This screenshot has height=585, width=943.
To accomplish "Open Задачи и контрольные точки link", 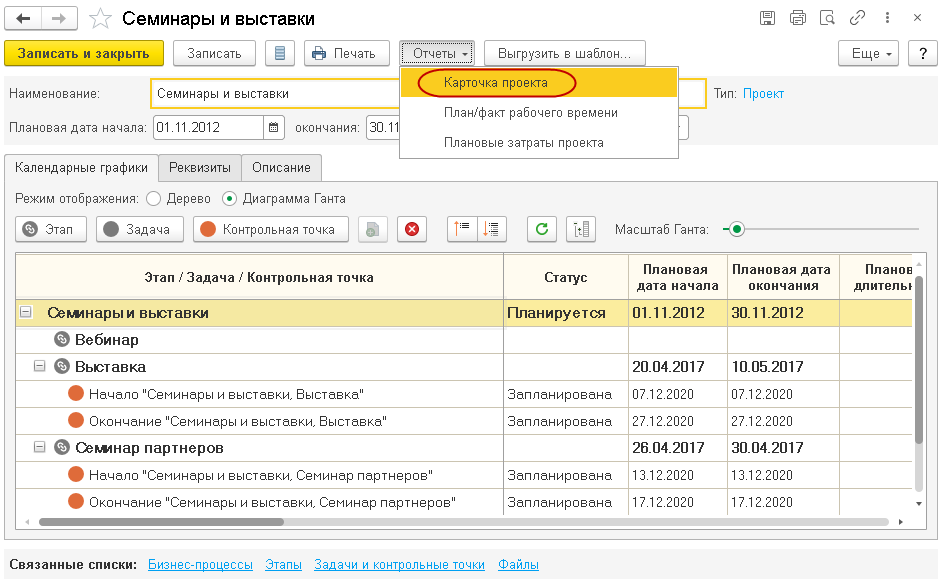I will [399, 565].
